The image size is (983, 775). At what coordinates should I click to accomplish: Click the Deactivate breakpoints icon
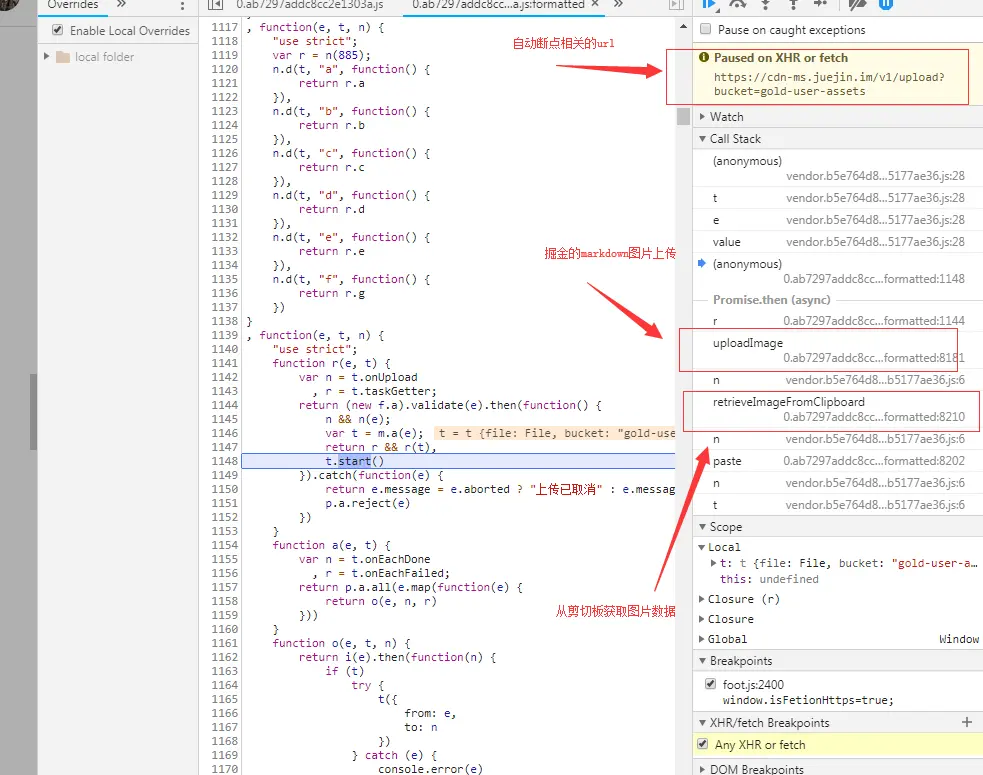click(857, 4)
